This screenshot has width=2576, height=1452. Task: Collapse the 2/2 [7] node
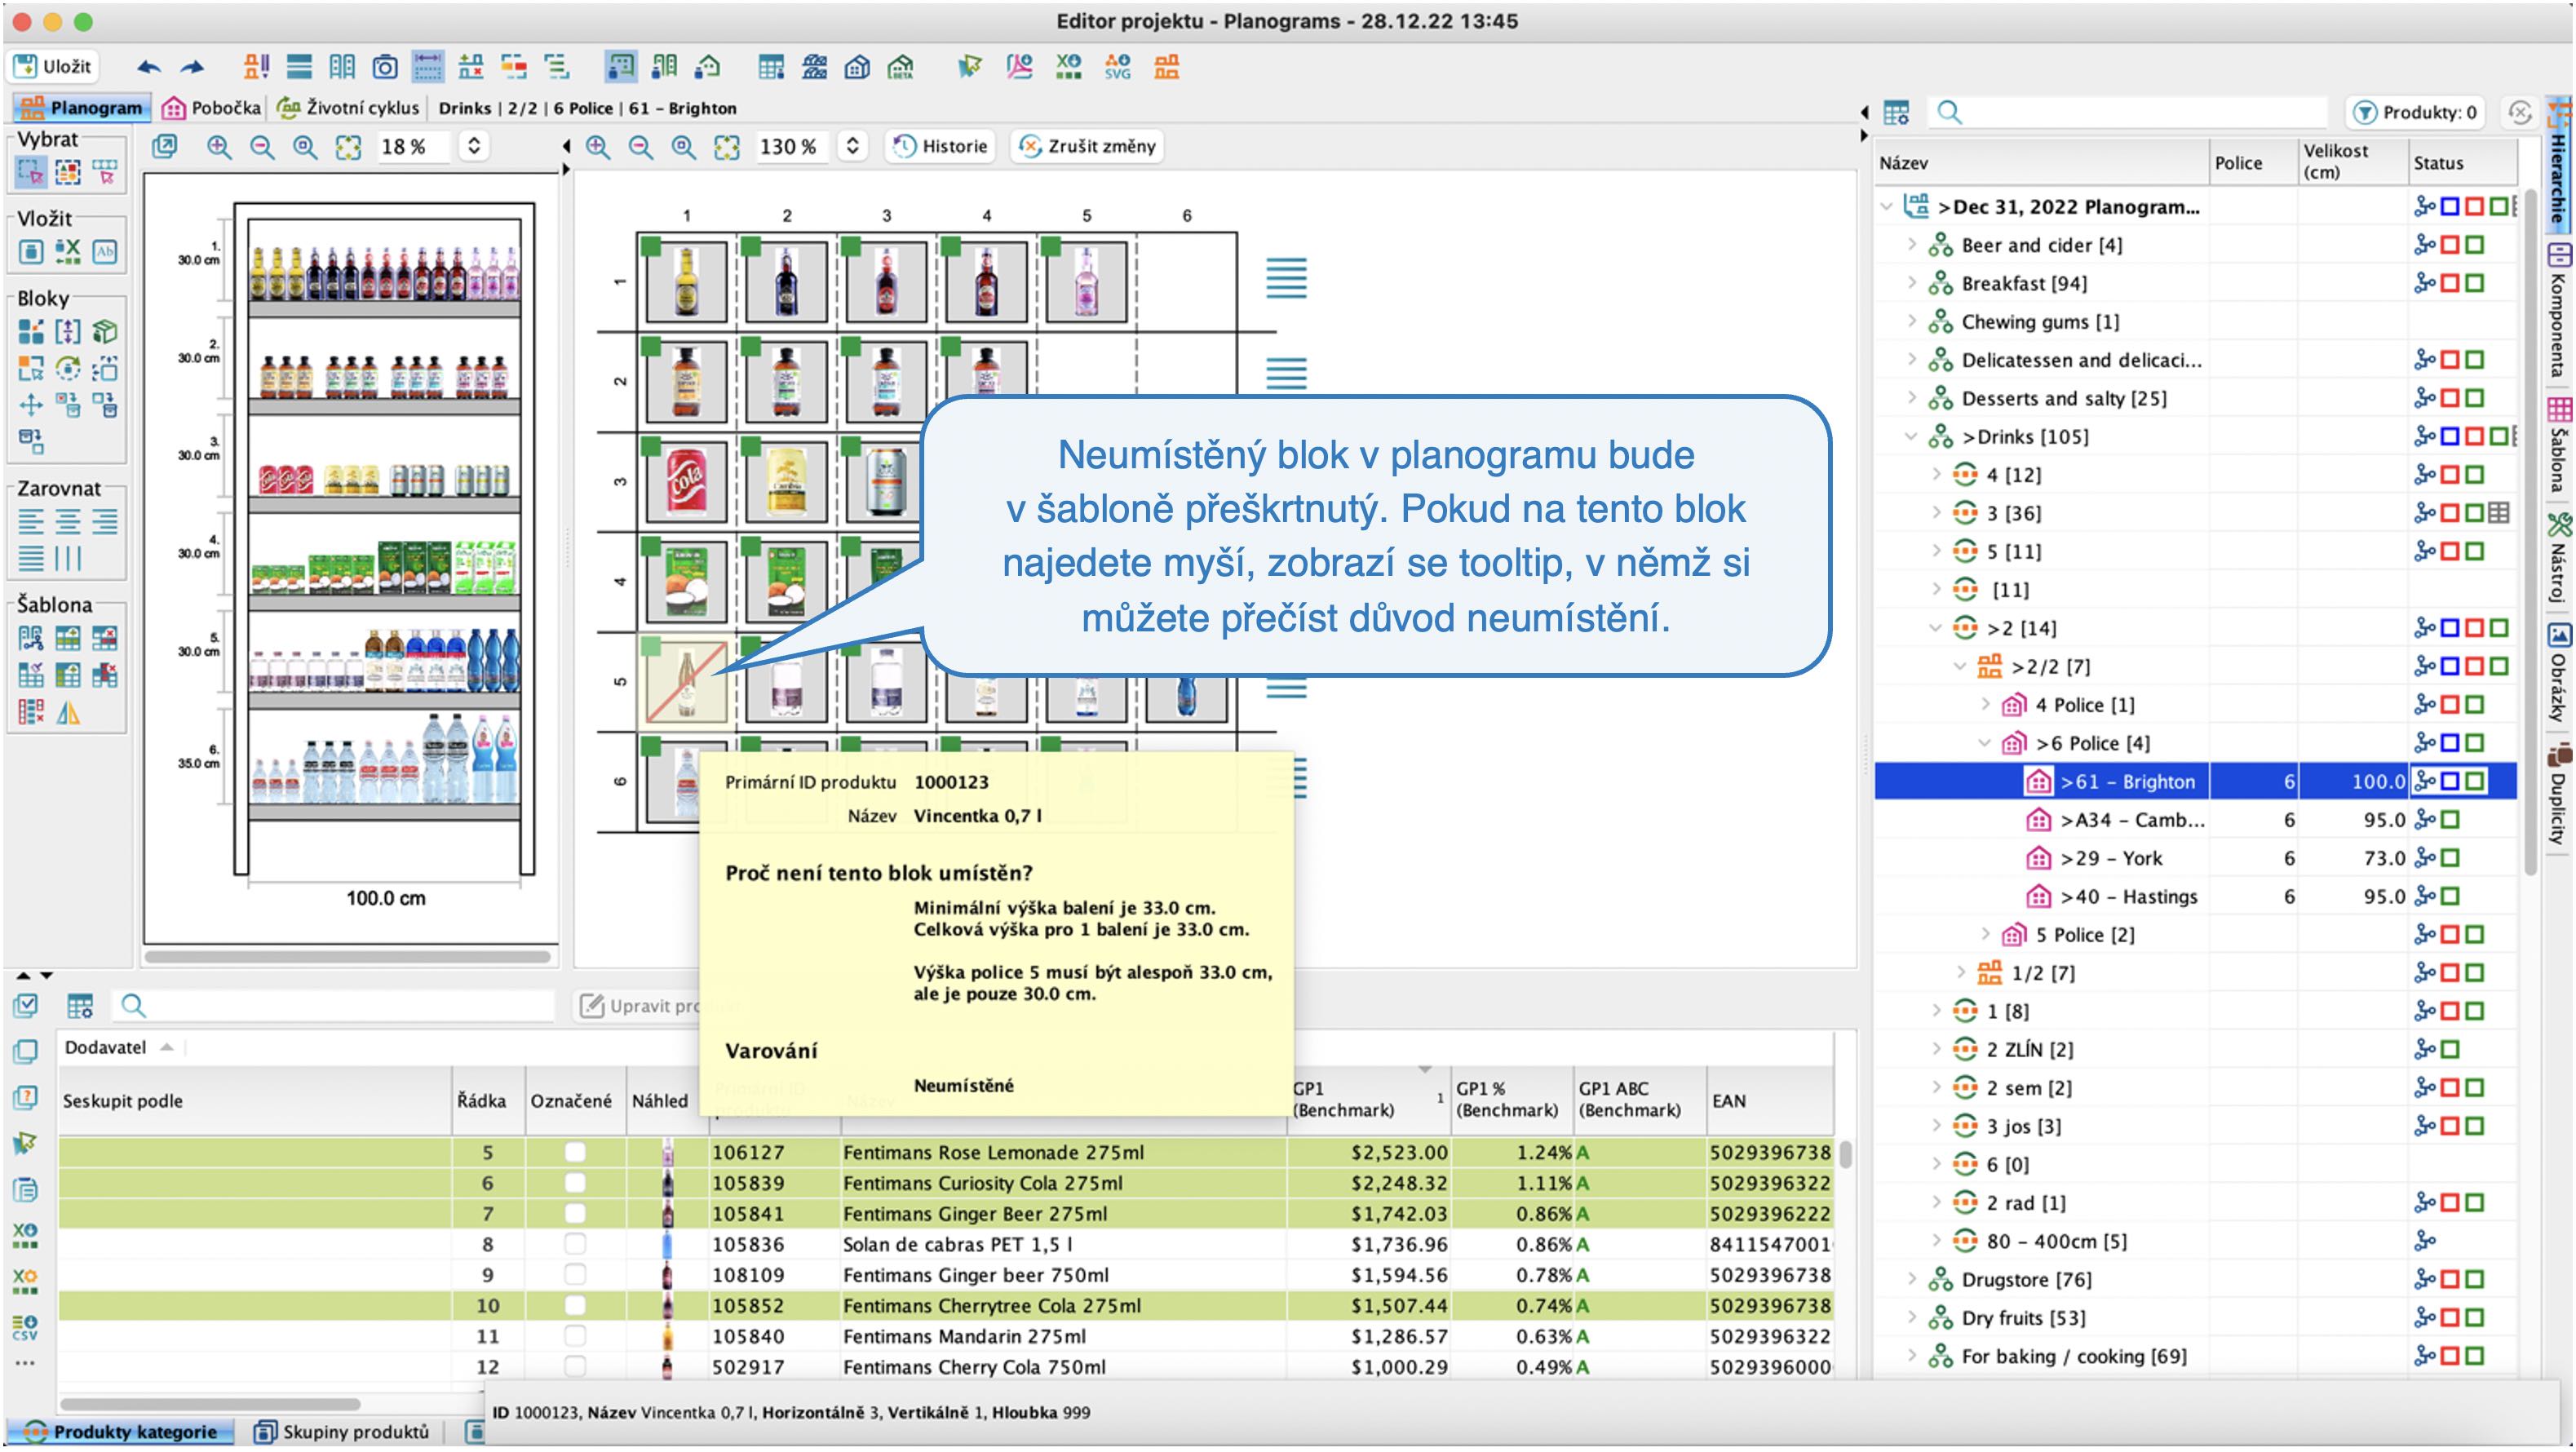pyautogui.click(x=1960, y=666)
